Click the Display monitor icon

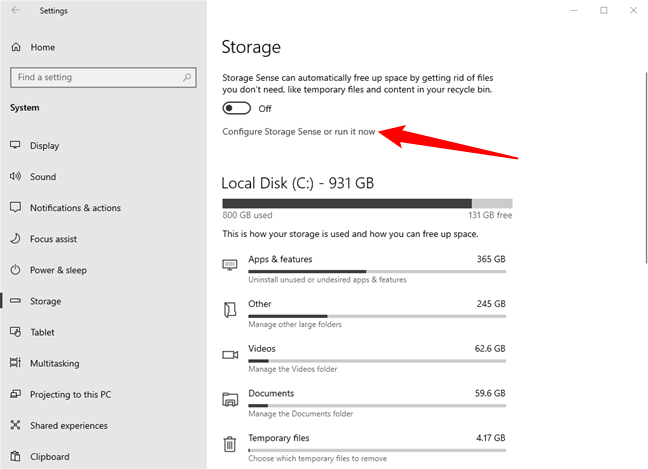16,145
